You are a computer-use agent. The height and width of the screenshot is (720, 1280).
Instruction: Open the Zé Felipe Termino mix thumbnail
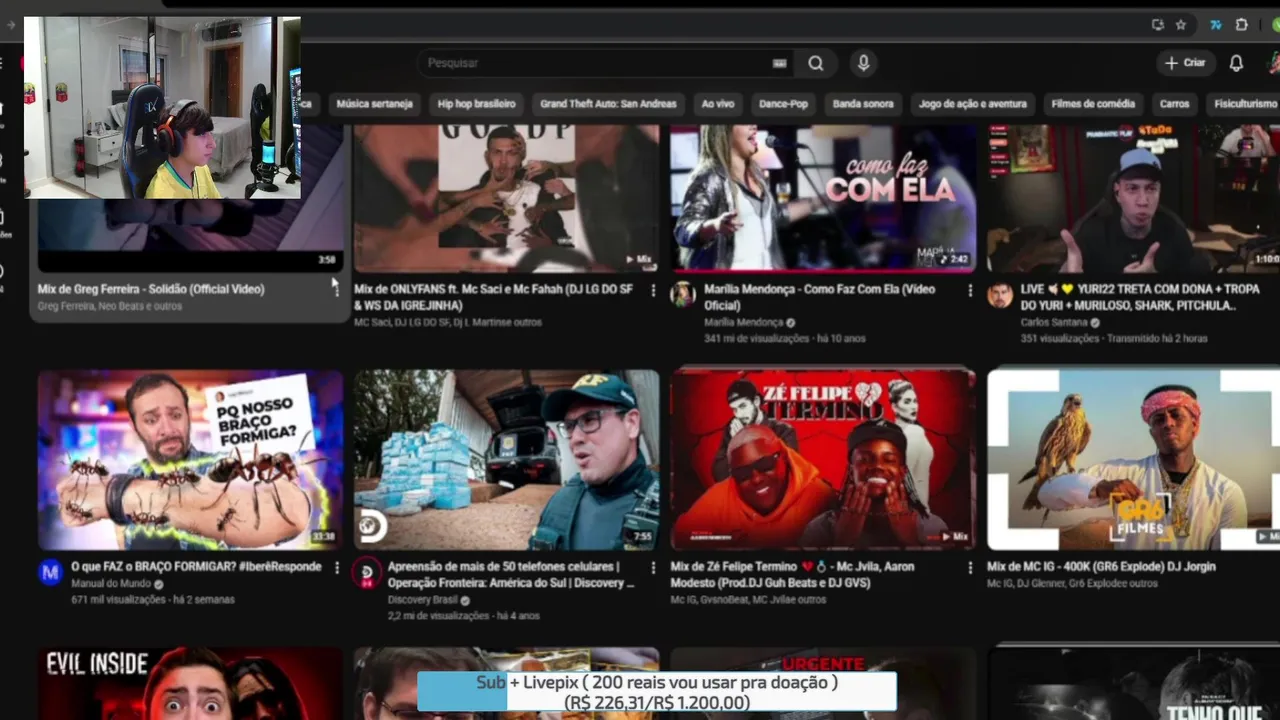pos(823,460)
